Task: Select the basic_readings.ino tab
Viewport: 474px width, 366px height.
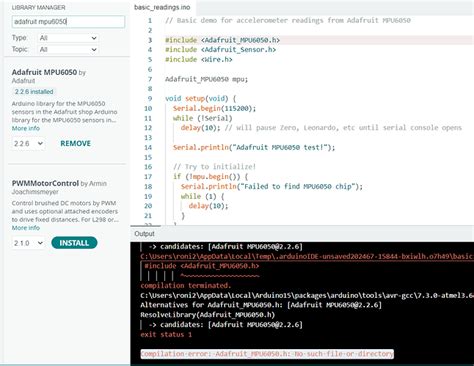Action: pyautogui.click(x=162, y=7)
